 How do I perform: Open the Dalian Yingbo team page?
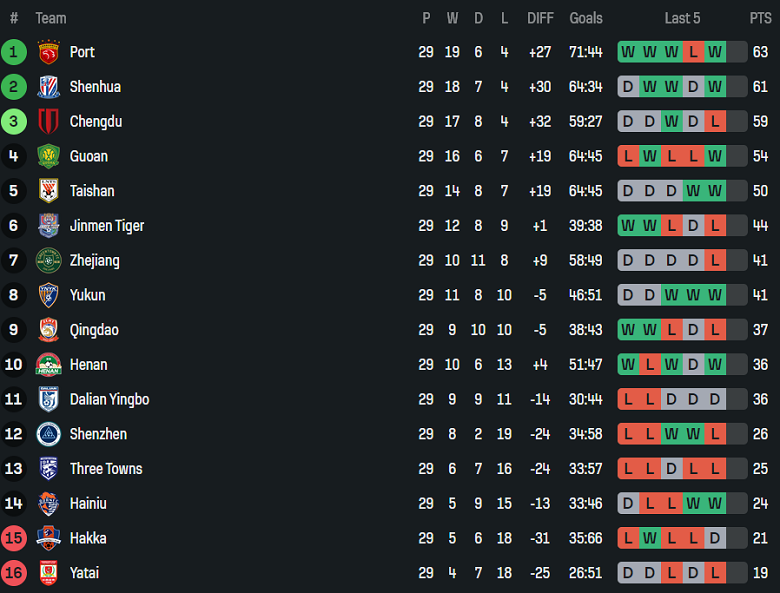point(109,400)
